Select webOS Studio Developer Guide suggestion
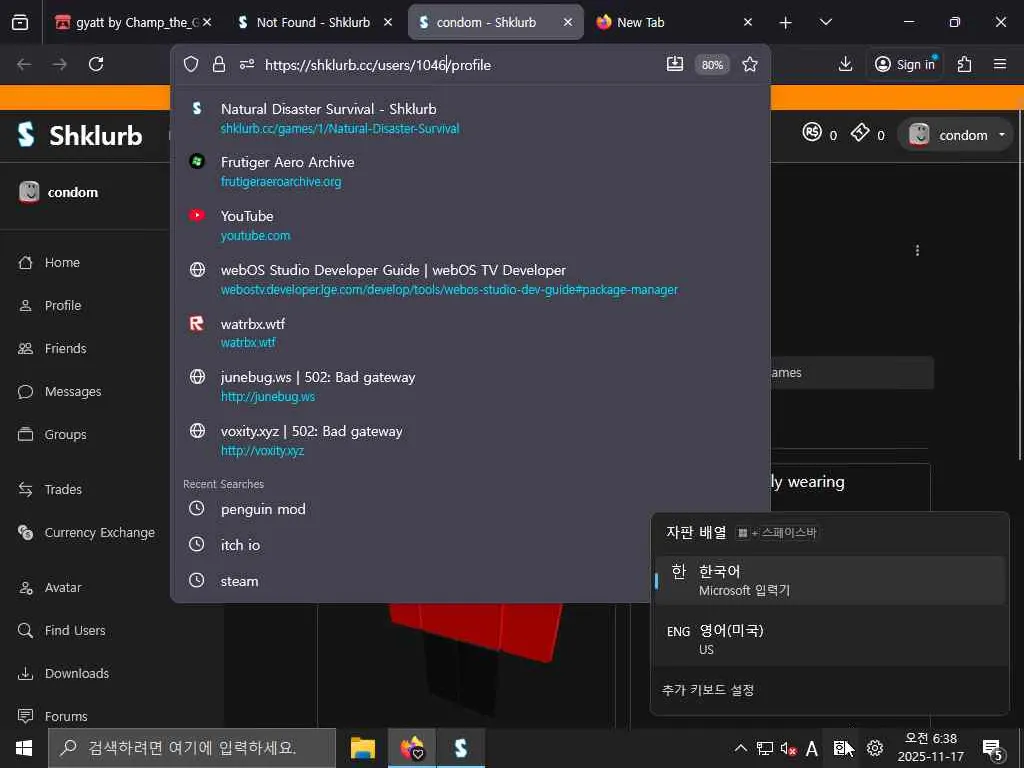Viewport: 1024px width, 768px height. [x=470, y=279]
